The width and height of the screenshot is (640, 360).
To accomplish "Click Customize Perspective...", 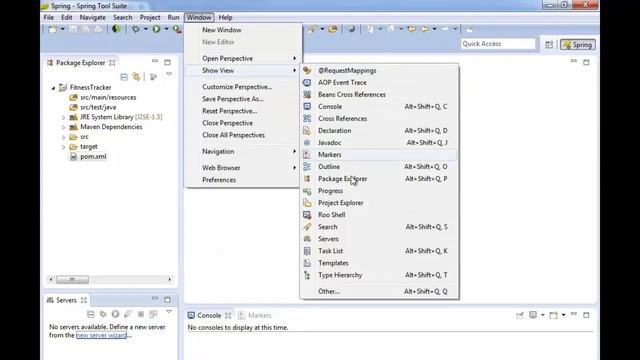I will point(242,87).
